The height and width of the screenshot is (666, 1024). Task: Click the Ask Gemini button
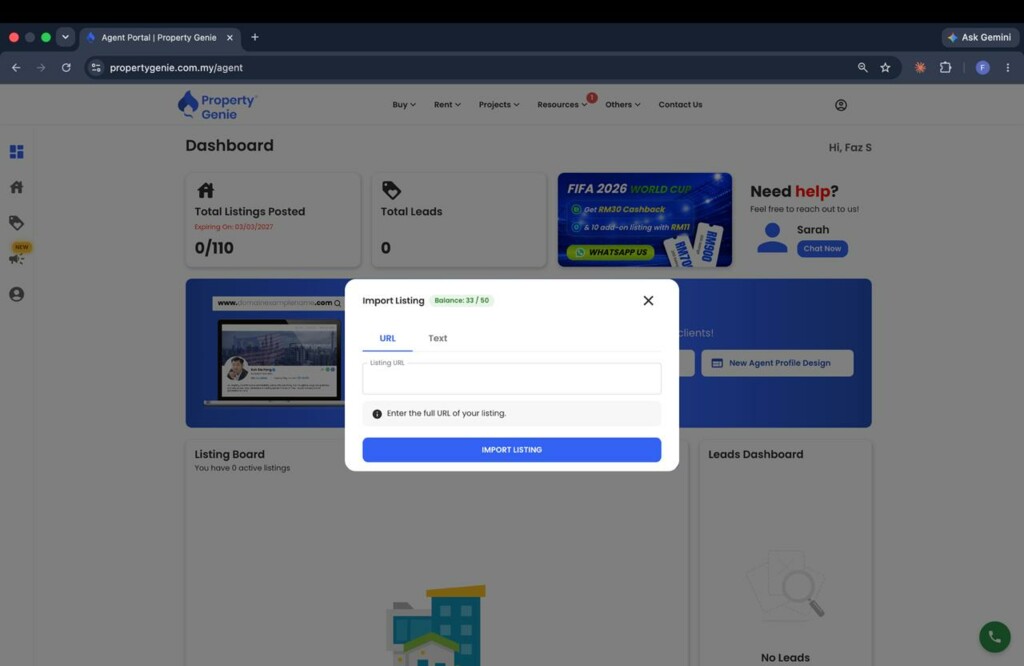pyautogui.click(x=980, y=37)
